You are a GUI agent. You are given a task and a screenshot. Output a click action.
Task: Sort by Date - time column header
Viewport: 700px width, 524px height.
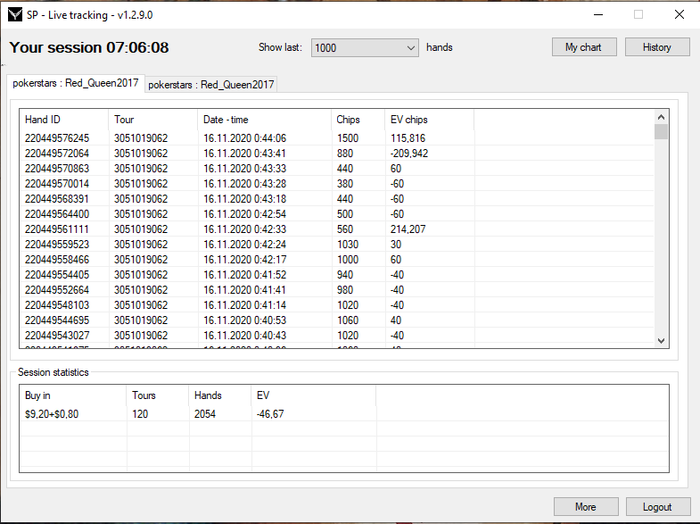coord(265,120)
